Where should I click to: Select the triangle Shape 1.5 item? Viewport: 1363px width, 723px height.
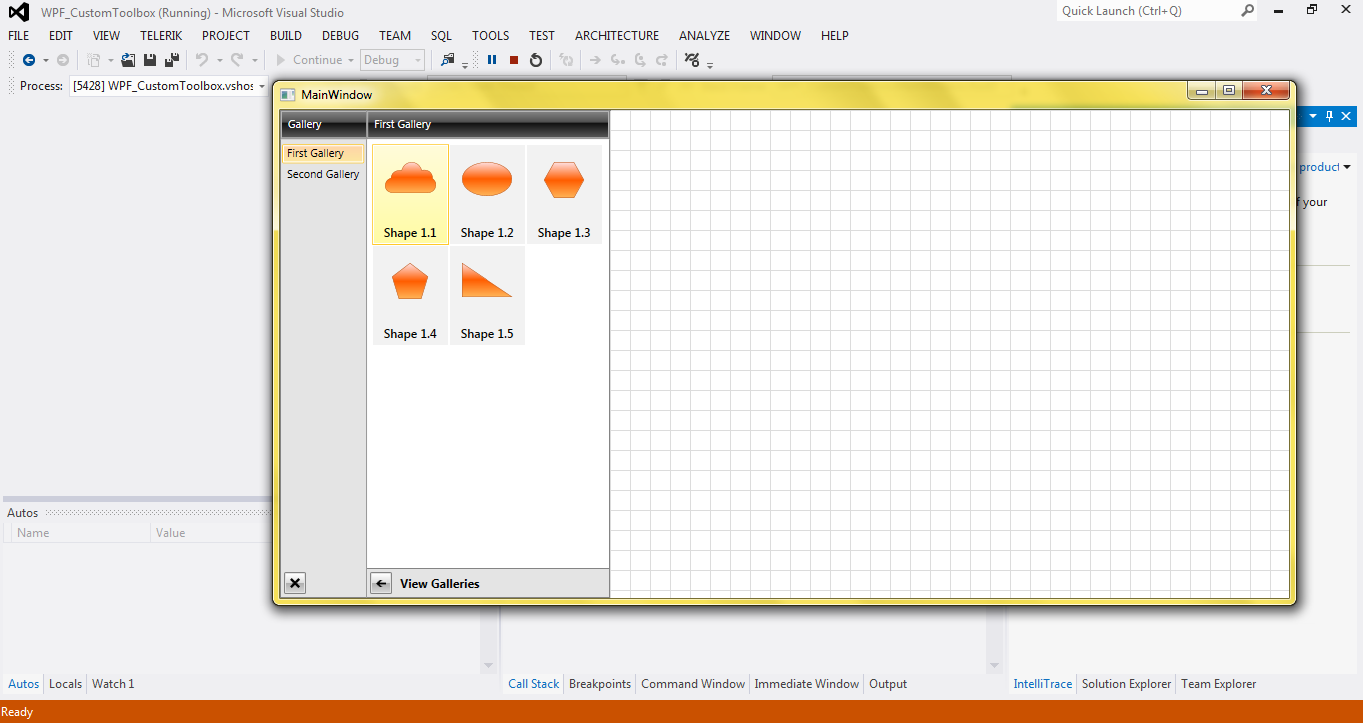click(x=487, y=295)
